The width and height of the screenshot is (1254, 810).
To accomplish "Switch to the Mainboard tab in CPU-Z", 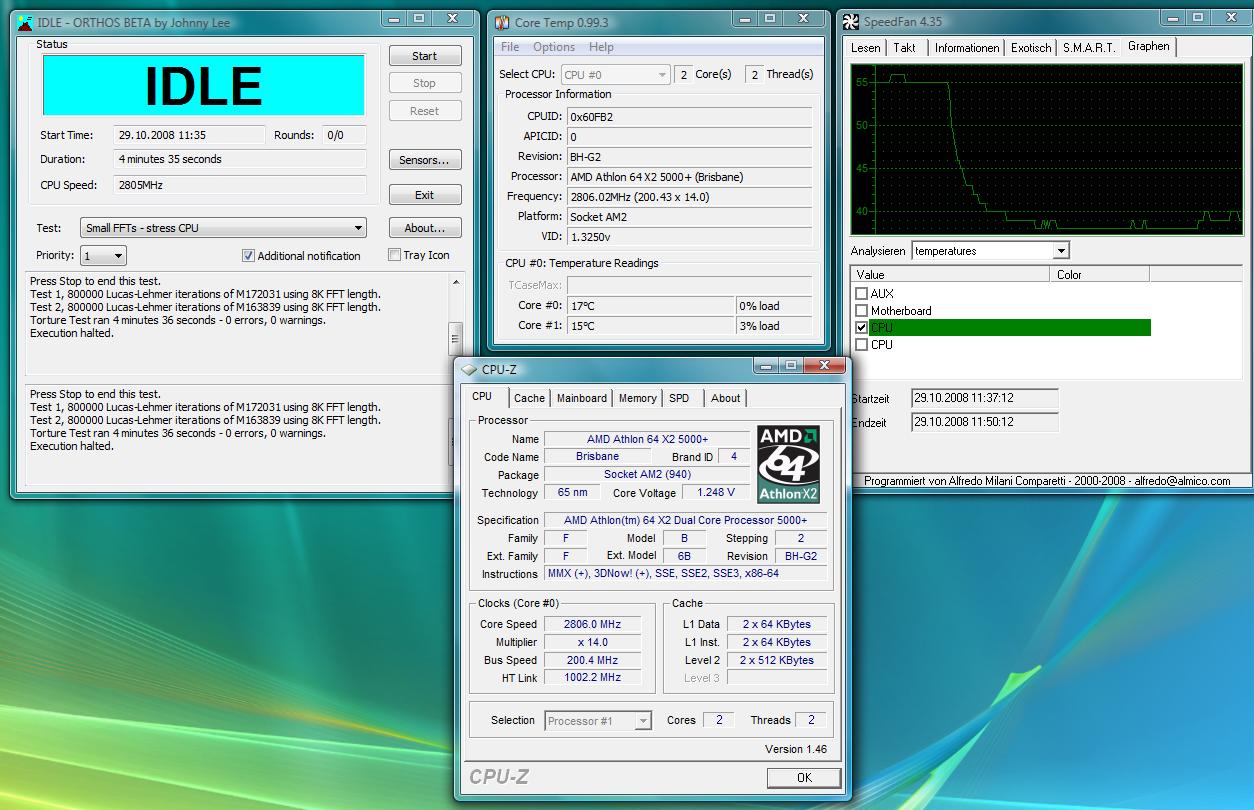I will pyautogui.click(x=581, y=398).
